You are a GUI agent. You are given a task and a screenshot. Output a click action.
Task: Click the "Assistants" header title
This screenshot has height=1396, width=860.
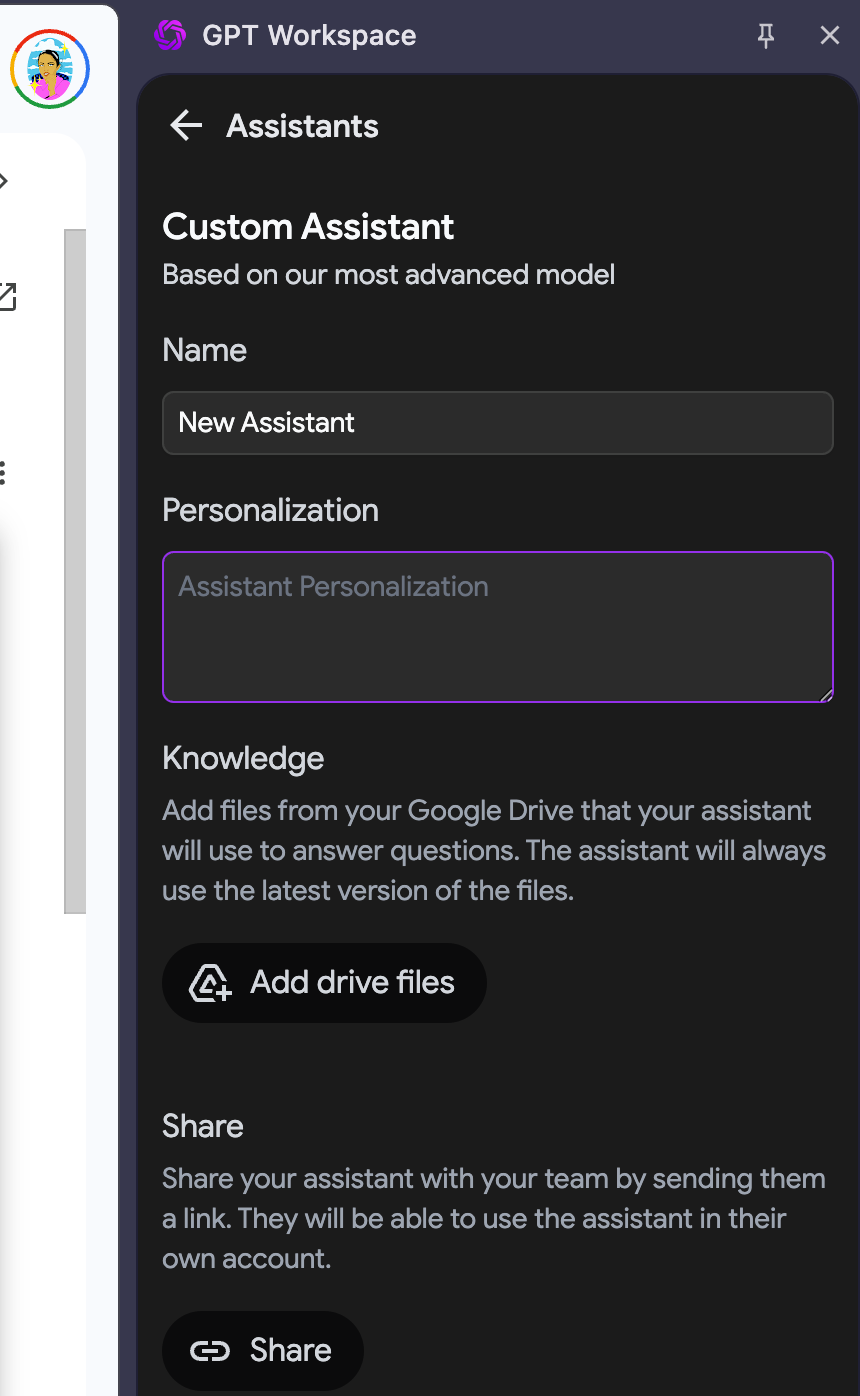(302, 126)
